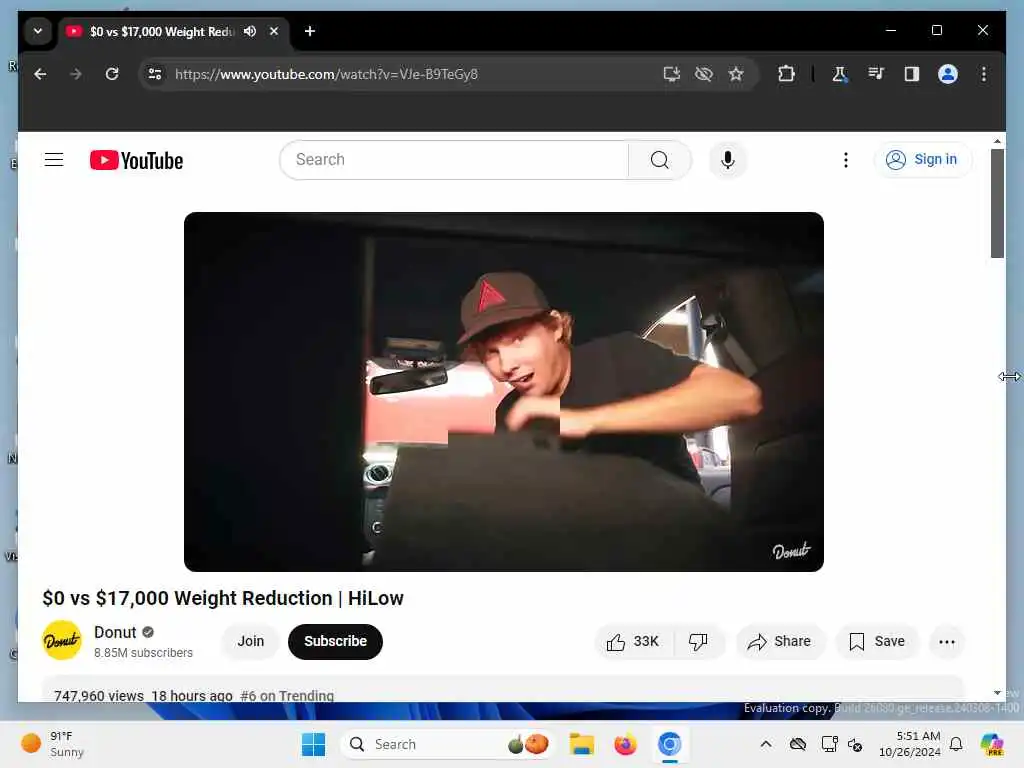Select the YouTube URL in address bar
The image size is (1024, 768).
(327, 74)
